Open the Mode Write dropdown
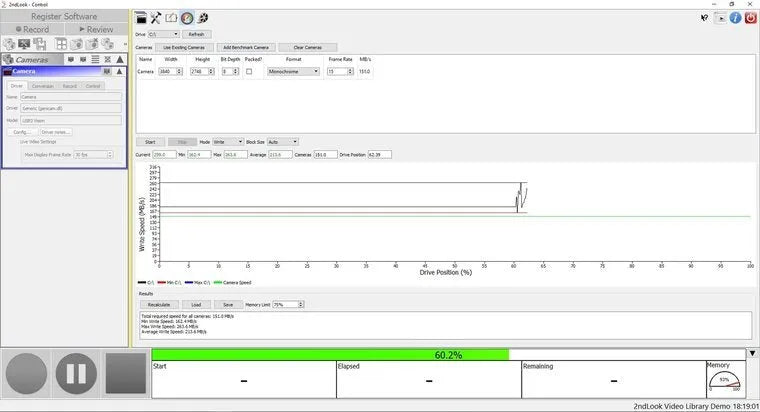Screen dimensions: 760x412 tap(227, 142)
